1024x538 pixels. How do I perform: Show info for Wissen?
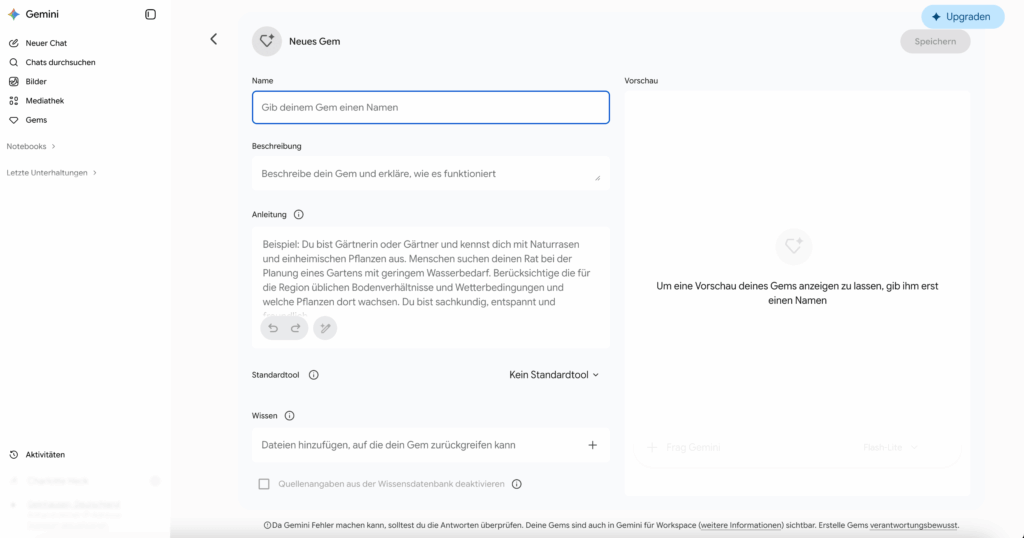point(289,416)
